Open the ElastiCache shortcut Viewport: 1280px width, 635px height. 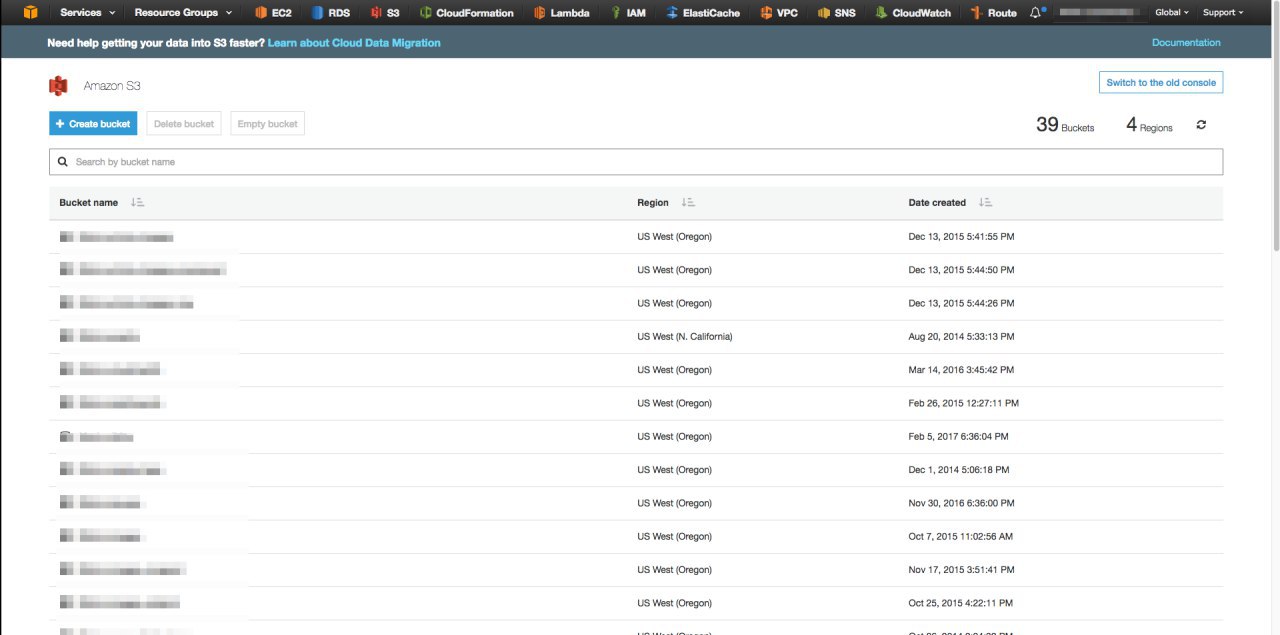coord(702,13)
